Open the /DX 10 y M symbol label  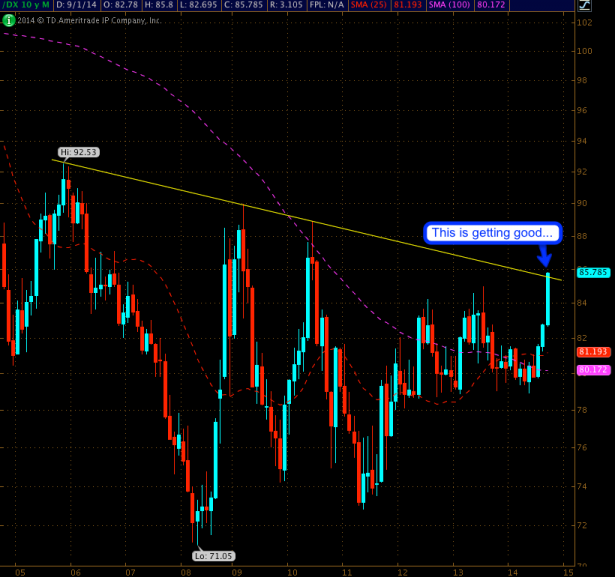25,5
